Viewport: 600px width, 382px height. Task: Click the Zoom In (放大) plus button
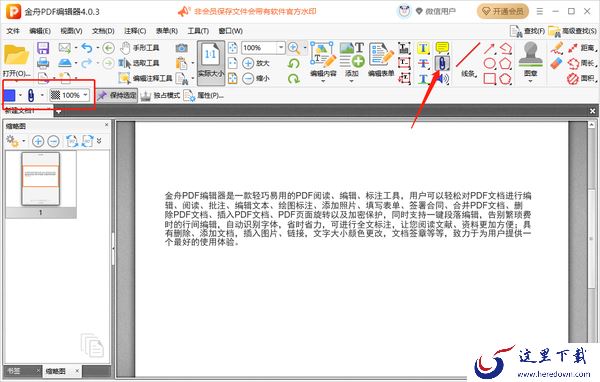coord(256,63)
